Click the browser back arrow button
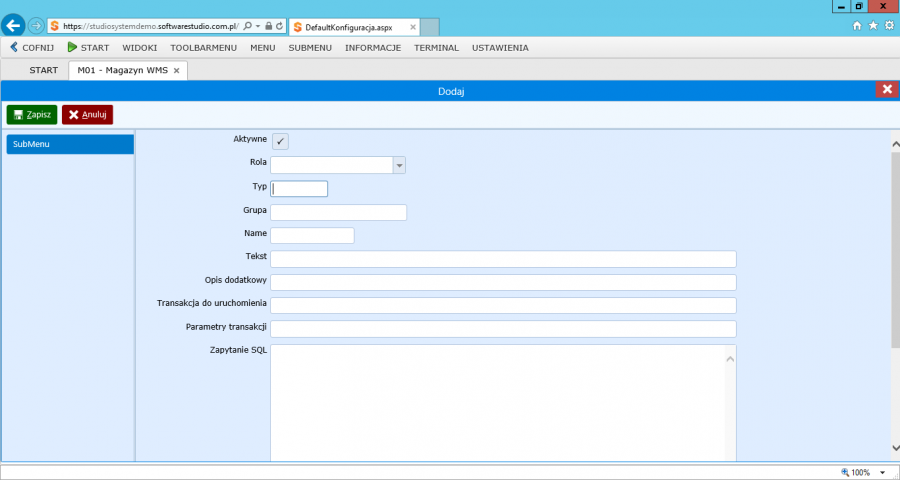 (13, 26)
